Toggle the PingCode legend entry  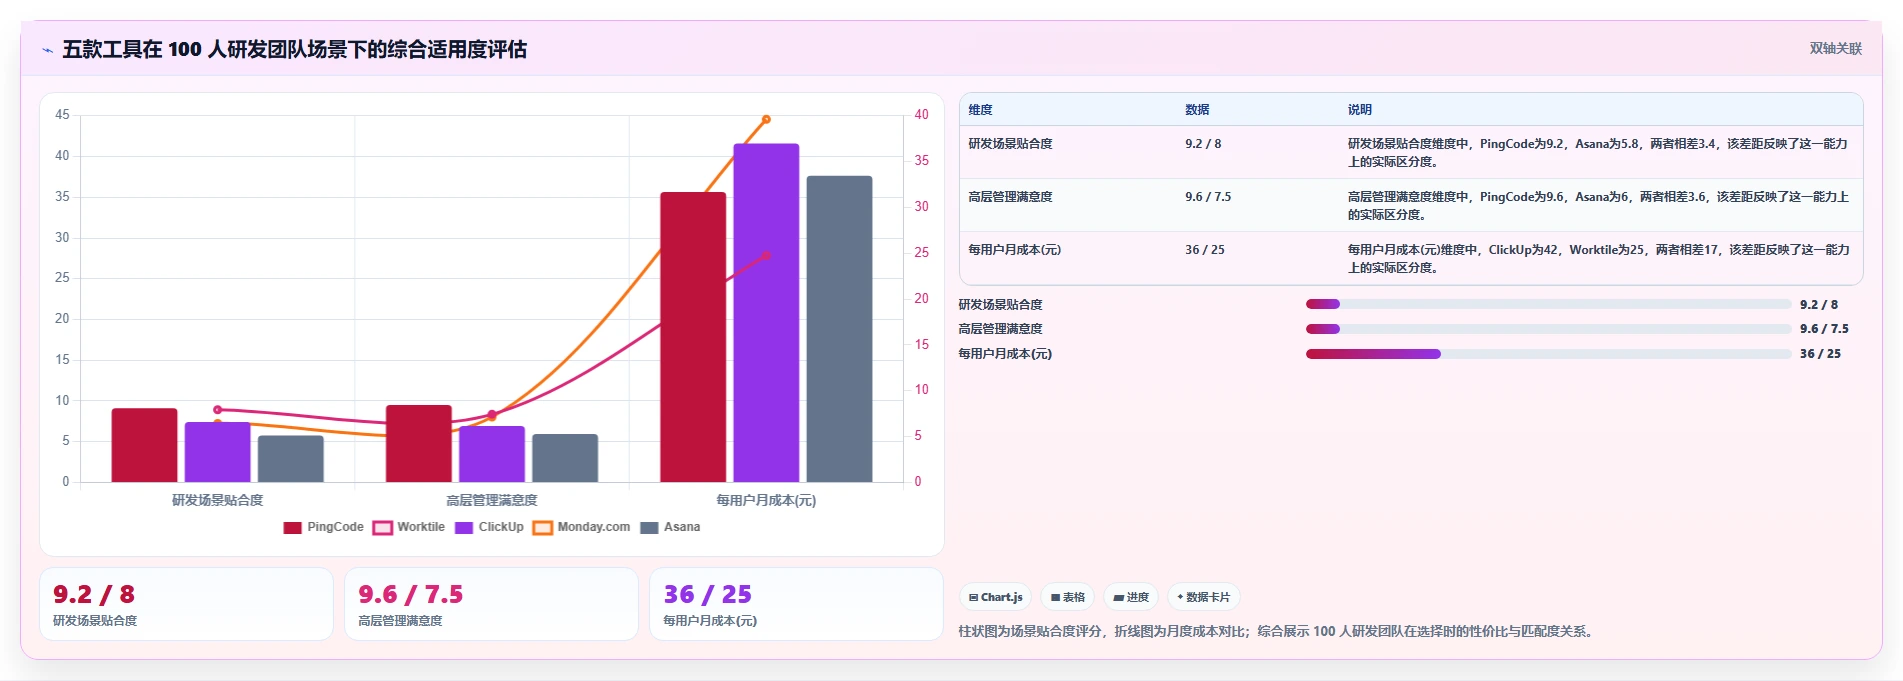click(323, 527)
